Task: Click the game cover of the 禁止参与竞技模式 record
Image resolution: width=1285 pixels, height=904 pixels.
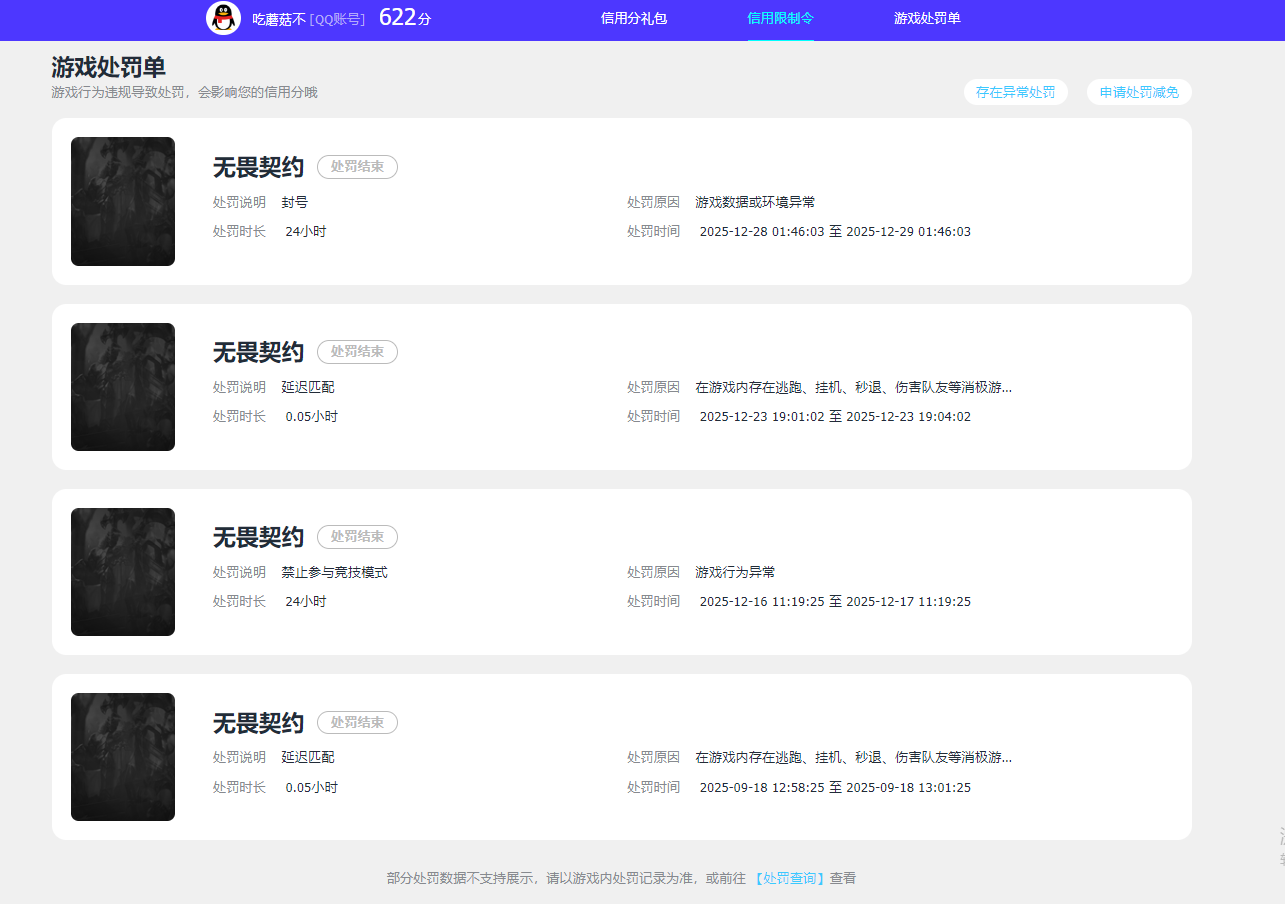Action: [122, 571]
